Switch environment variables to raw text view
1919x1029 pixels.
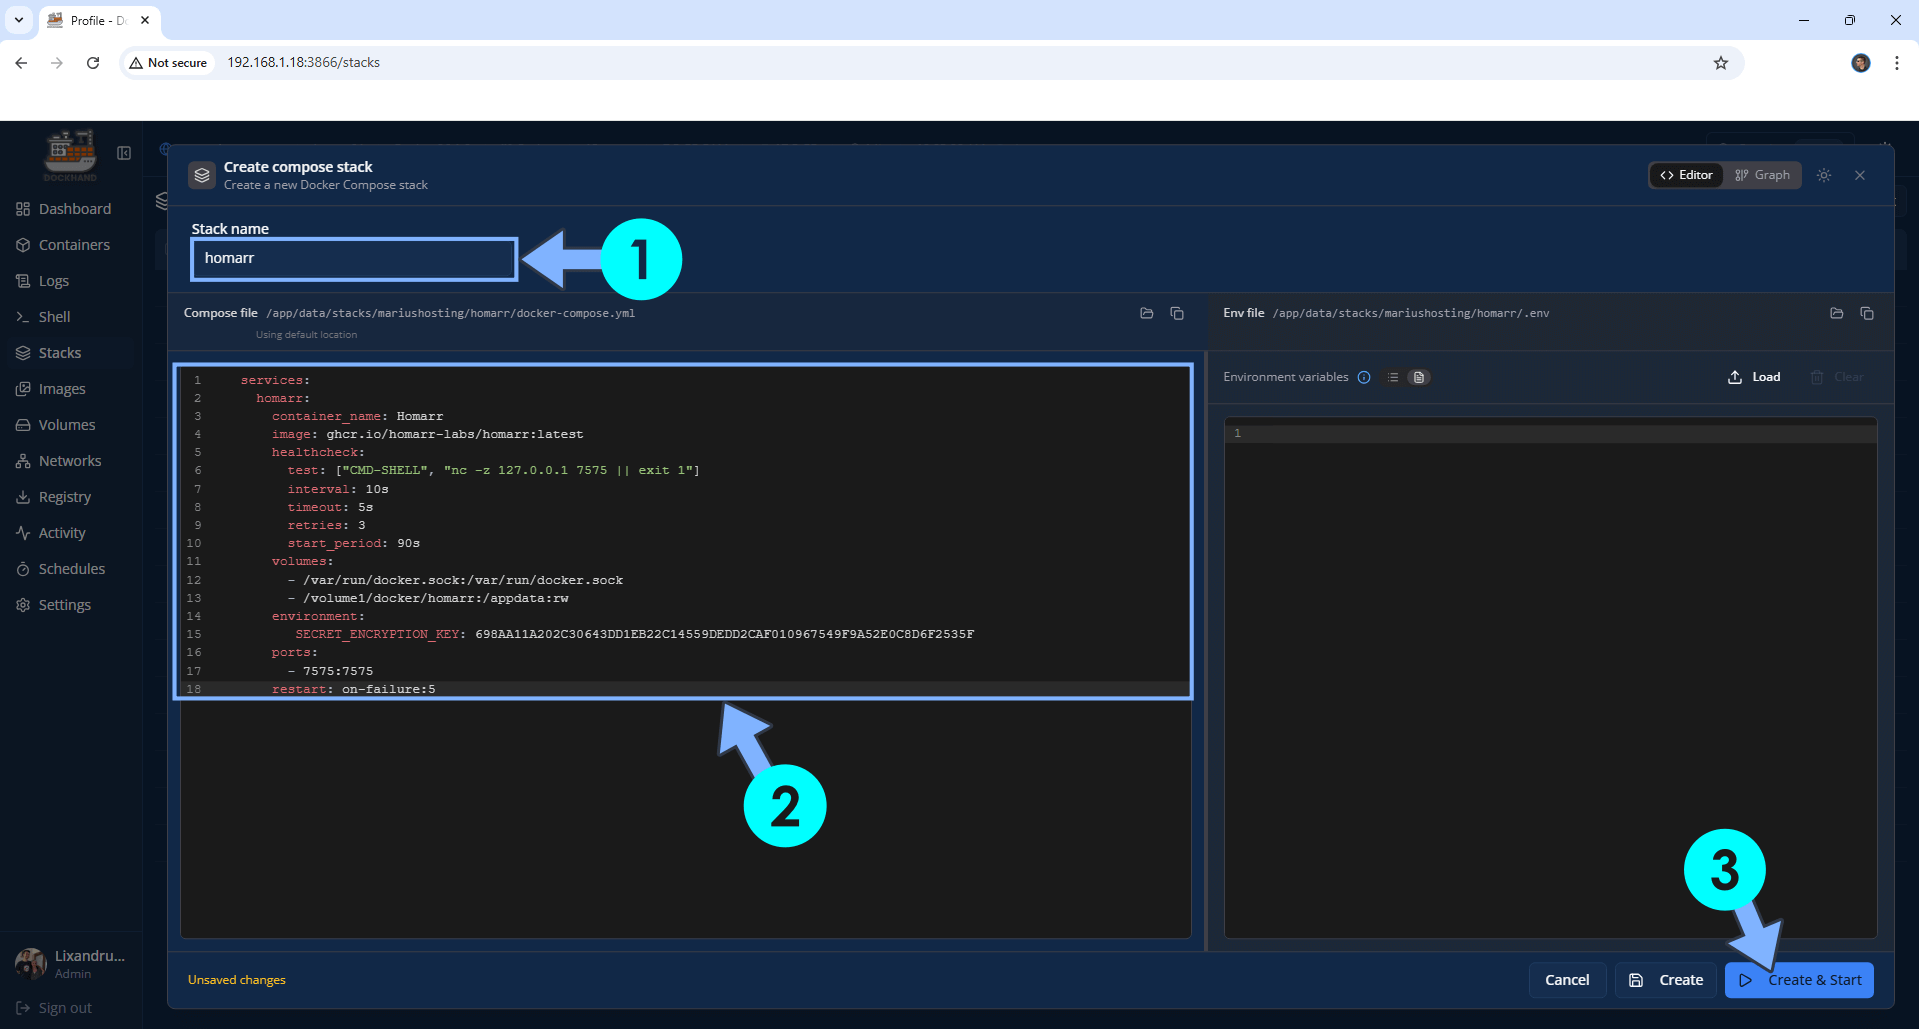click(1418, 377)
